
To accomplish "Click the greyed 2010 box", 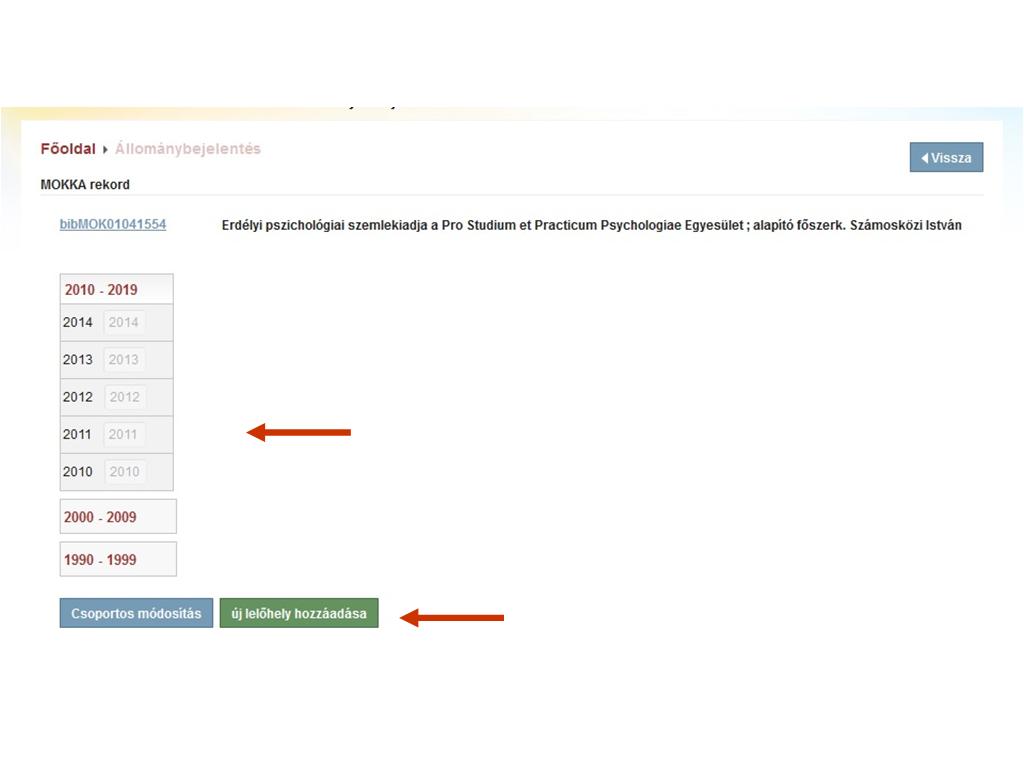I will (x=124, y=472).
